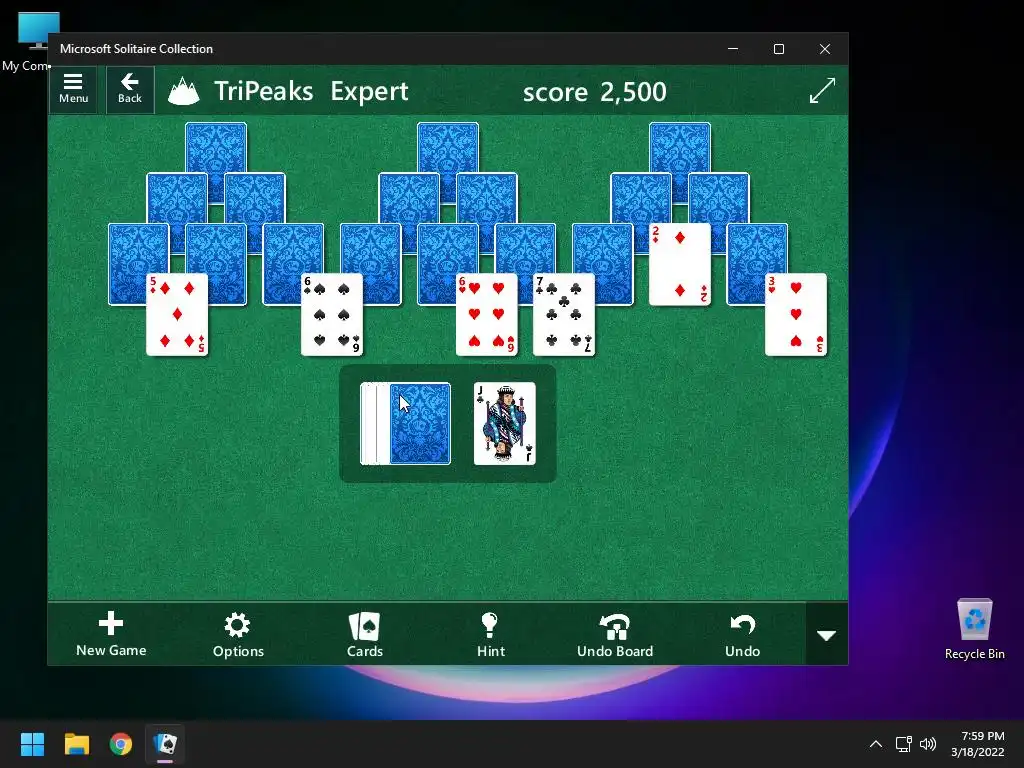Click the TriPeaks mountain logo icon

pos(184,91)
